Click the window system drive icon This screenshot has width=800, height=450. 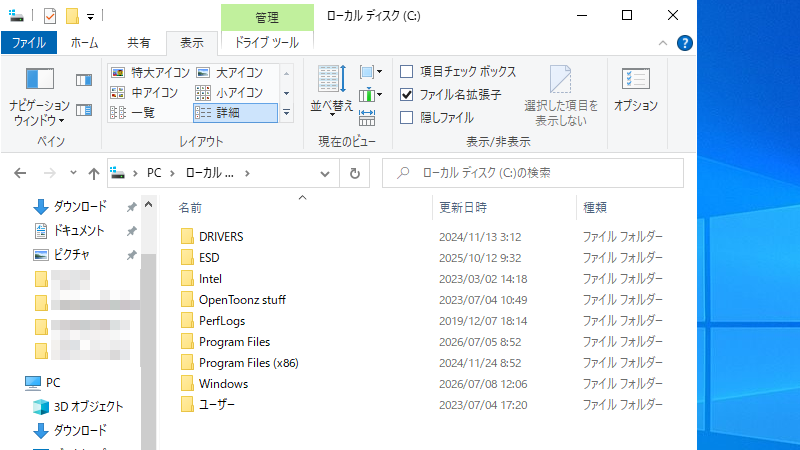[16, 16]
